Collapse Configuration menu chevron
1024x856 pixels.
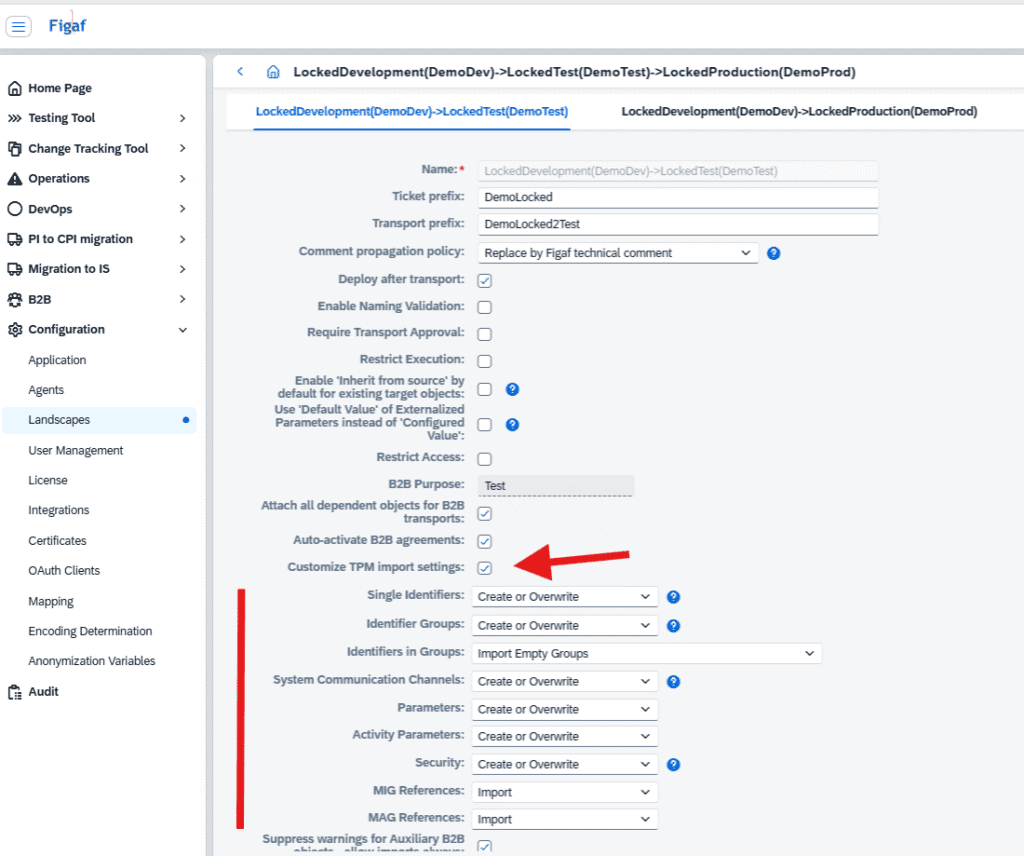click(x=183, y=330)
